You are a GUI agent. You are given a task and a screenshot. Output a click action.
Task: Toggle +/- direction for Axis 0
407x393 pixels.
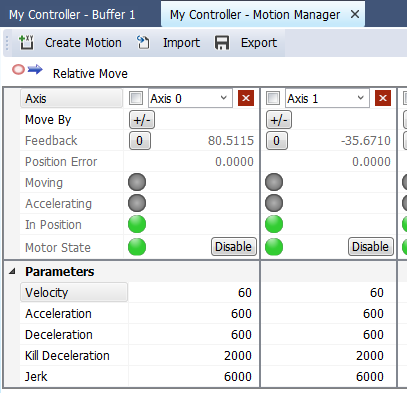(142, 120)
